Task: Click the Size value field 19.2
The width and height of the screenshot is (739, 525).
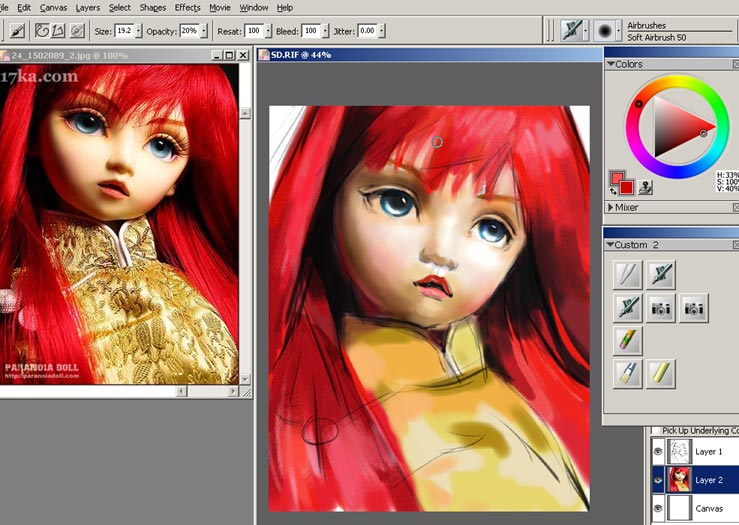Action: pyautogui.click(x=124, y=31)
